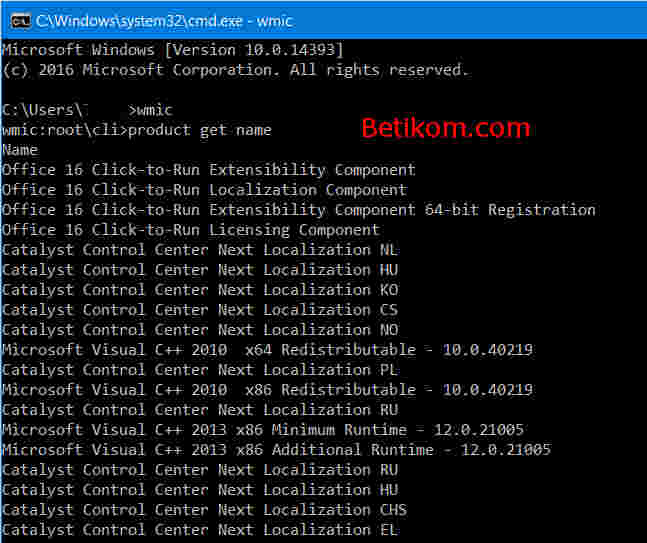Select Visual C++ 2013 x86 Minimum Runtime line
The image size is (647, 543).
click(263, 430)
